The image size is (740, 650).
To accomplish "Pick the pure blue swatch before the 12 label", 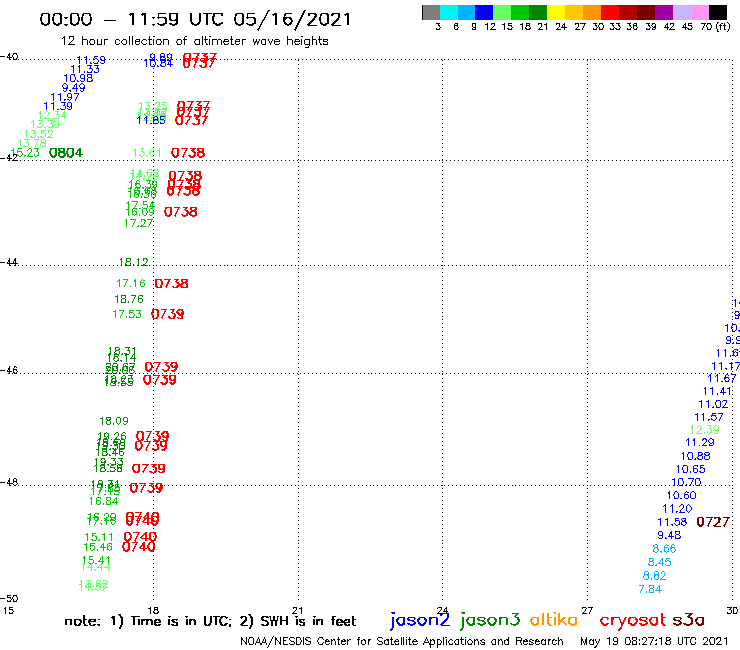I will (485, 12).
